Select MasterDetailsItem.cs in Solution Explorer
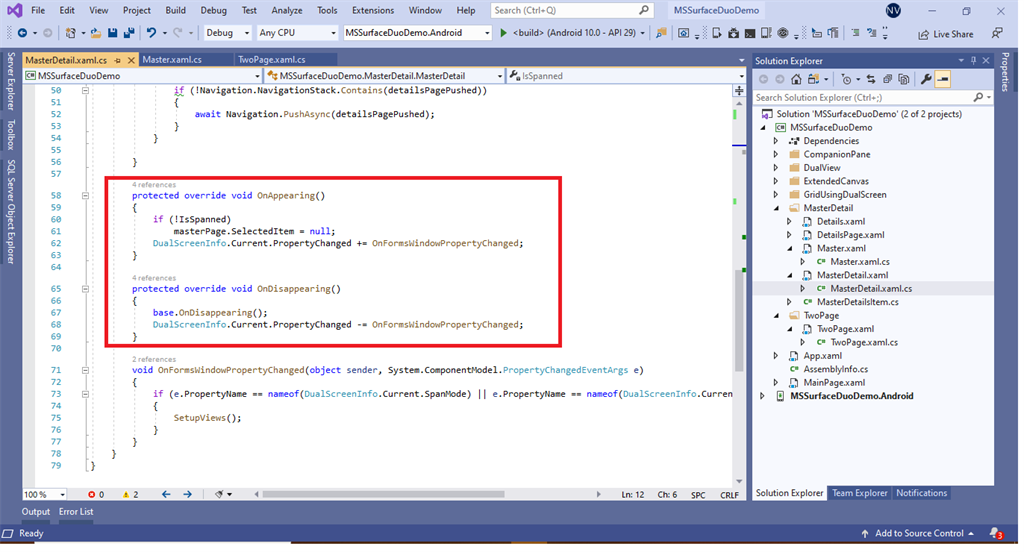This screenshot has width=1024, height=552. pos(857,302)
